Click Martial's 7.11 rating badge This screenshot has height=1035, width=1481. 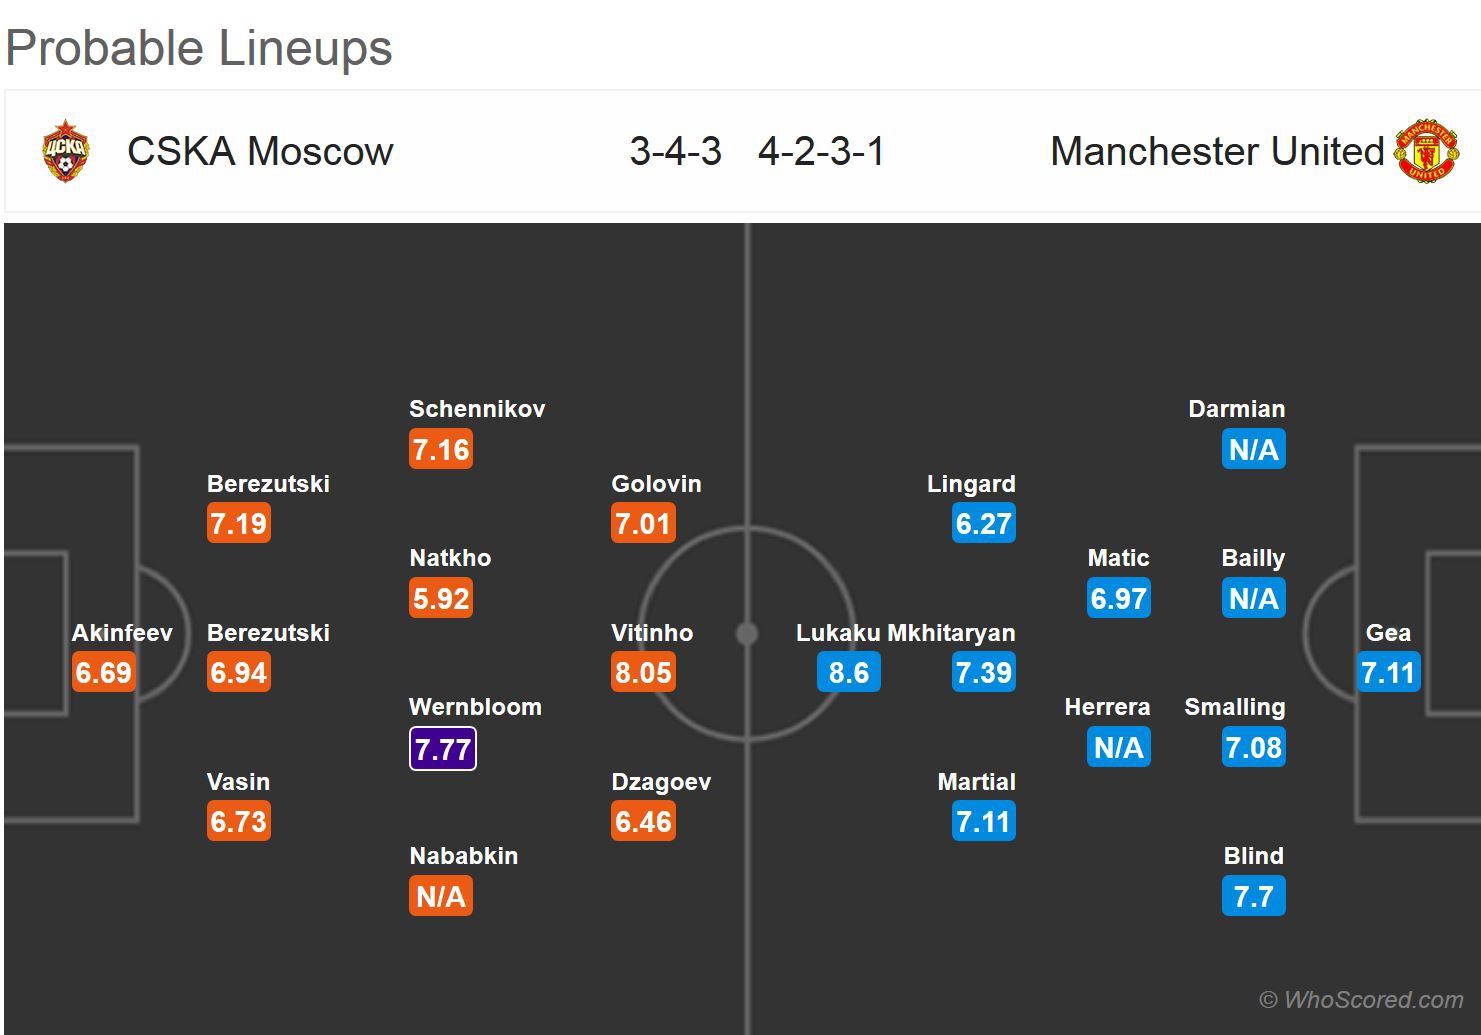coord(983,821)
